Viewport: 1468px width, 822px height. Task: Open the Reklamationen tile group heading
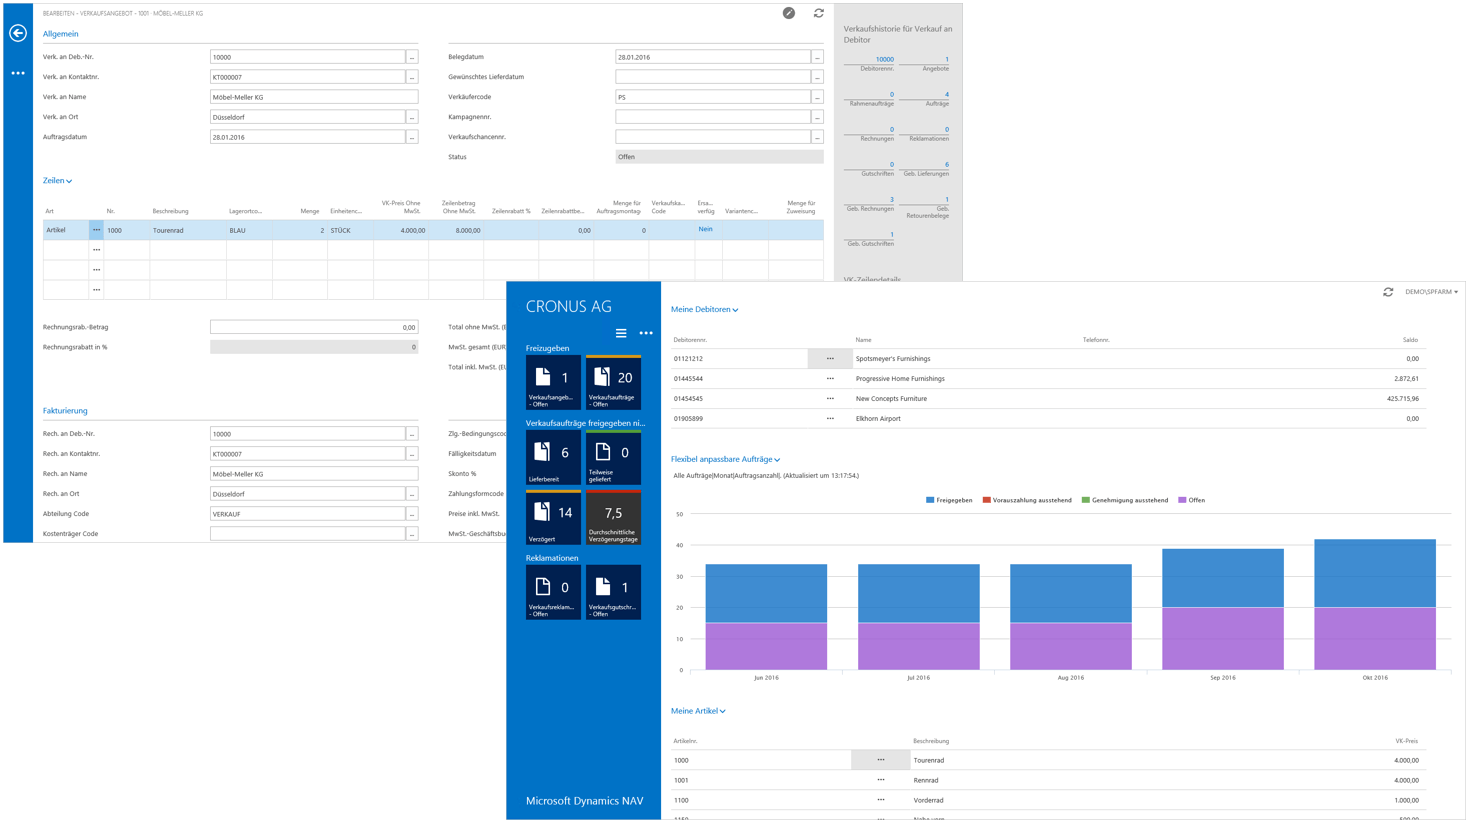click(552, 558)
